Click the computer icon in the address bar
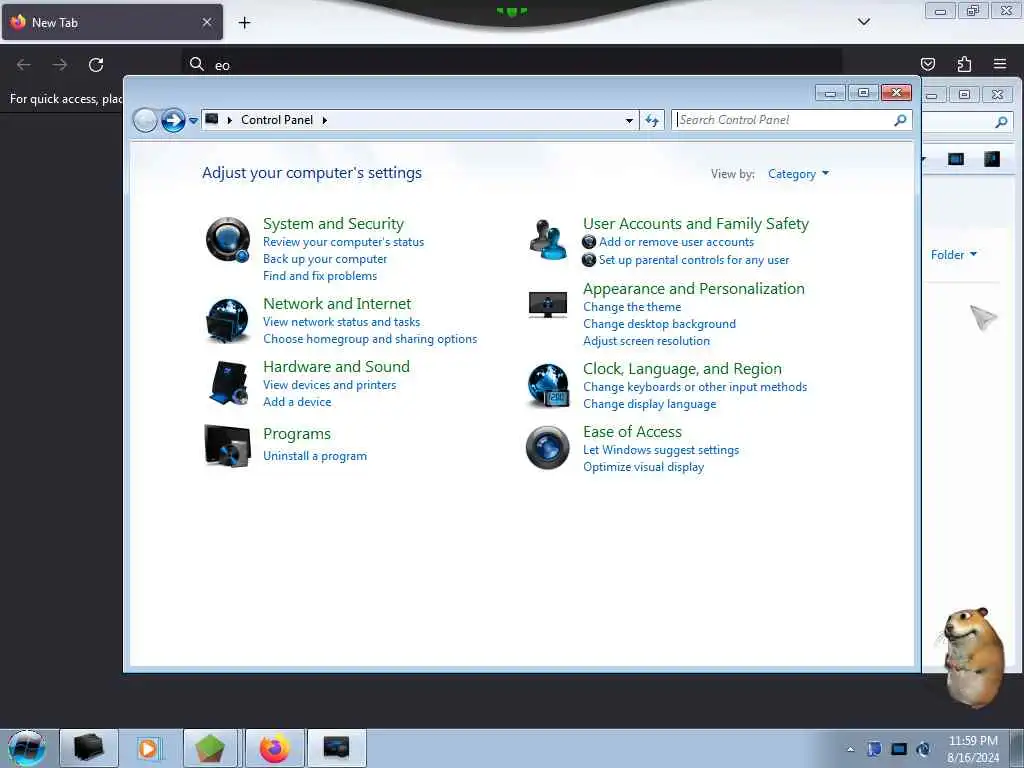Viewport: 1024px width, 768px height. tap(212, 119)
